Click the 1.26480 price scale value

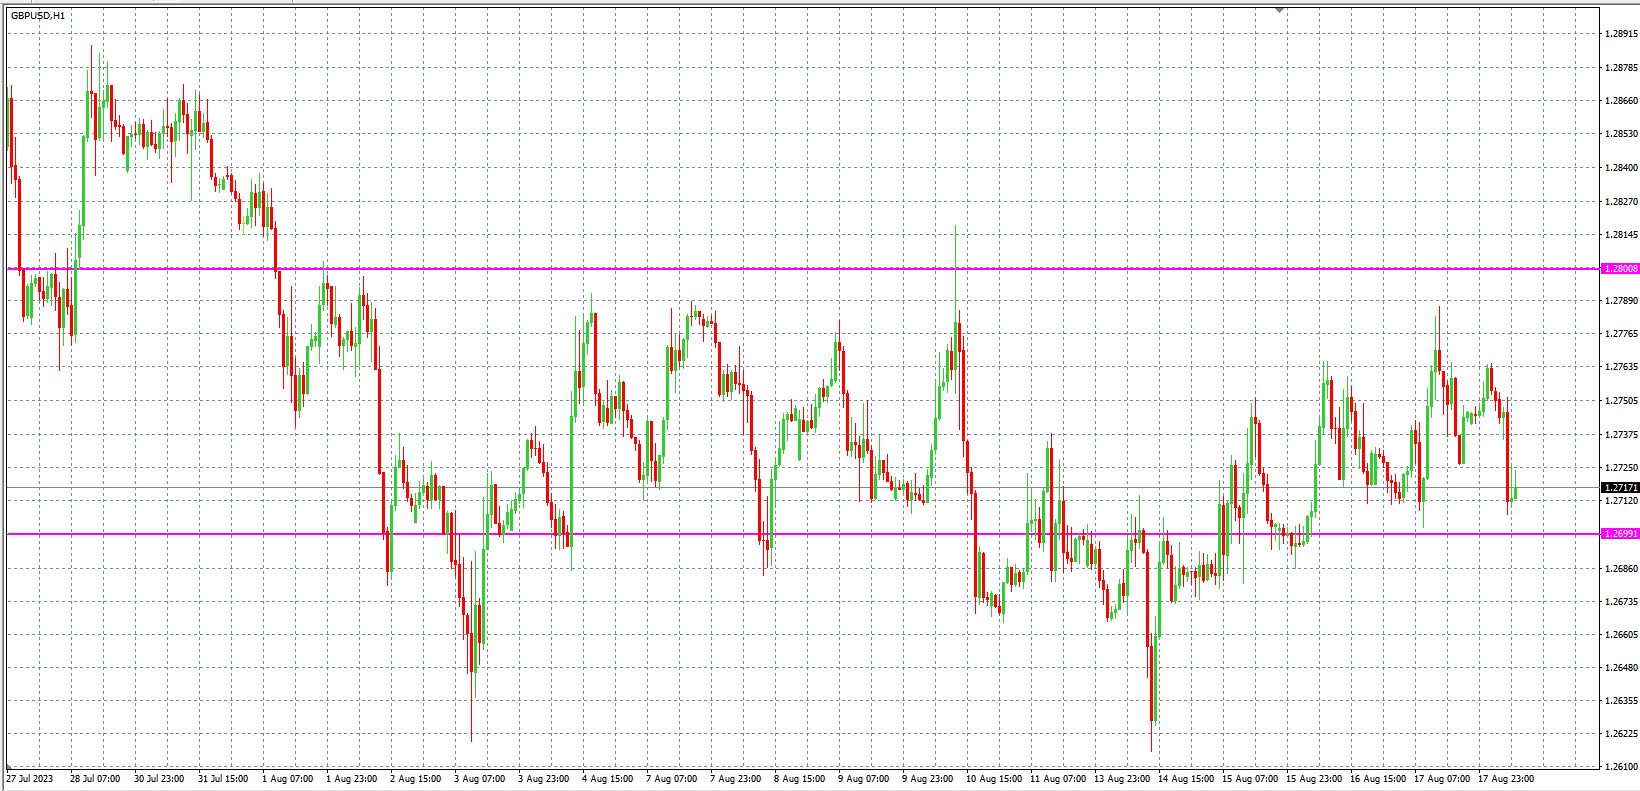pyautogui.click(x=1620, y=668)
